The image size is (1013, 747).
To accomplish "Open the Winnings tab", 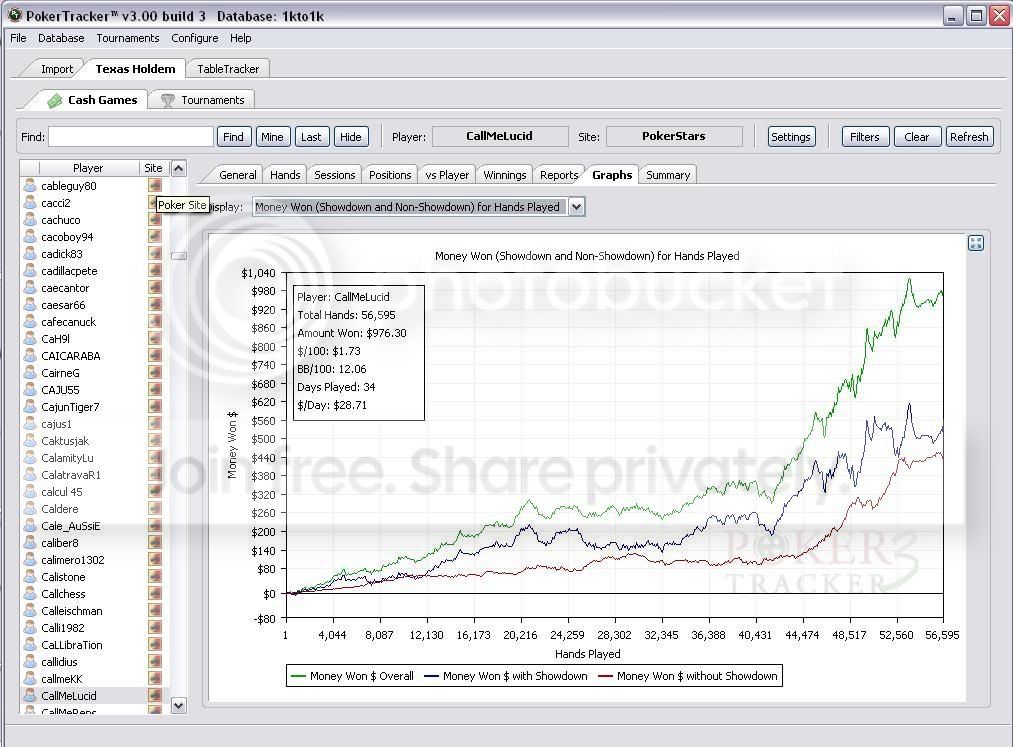I will tap(505, 174).
